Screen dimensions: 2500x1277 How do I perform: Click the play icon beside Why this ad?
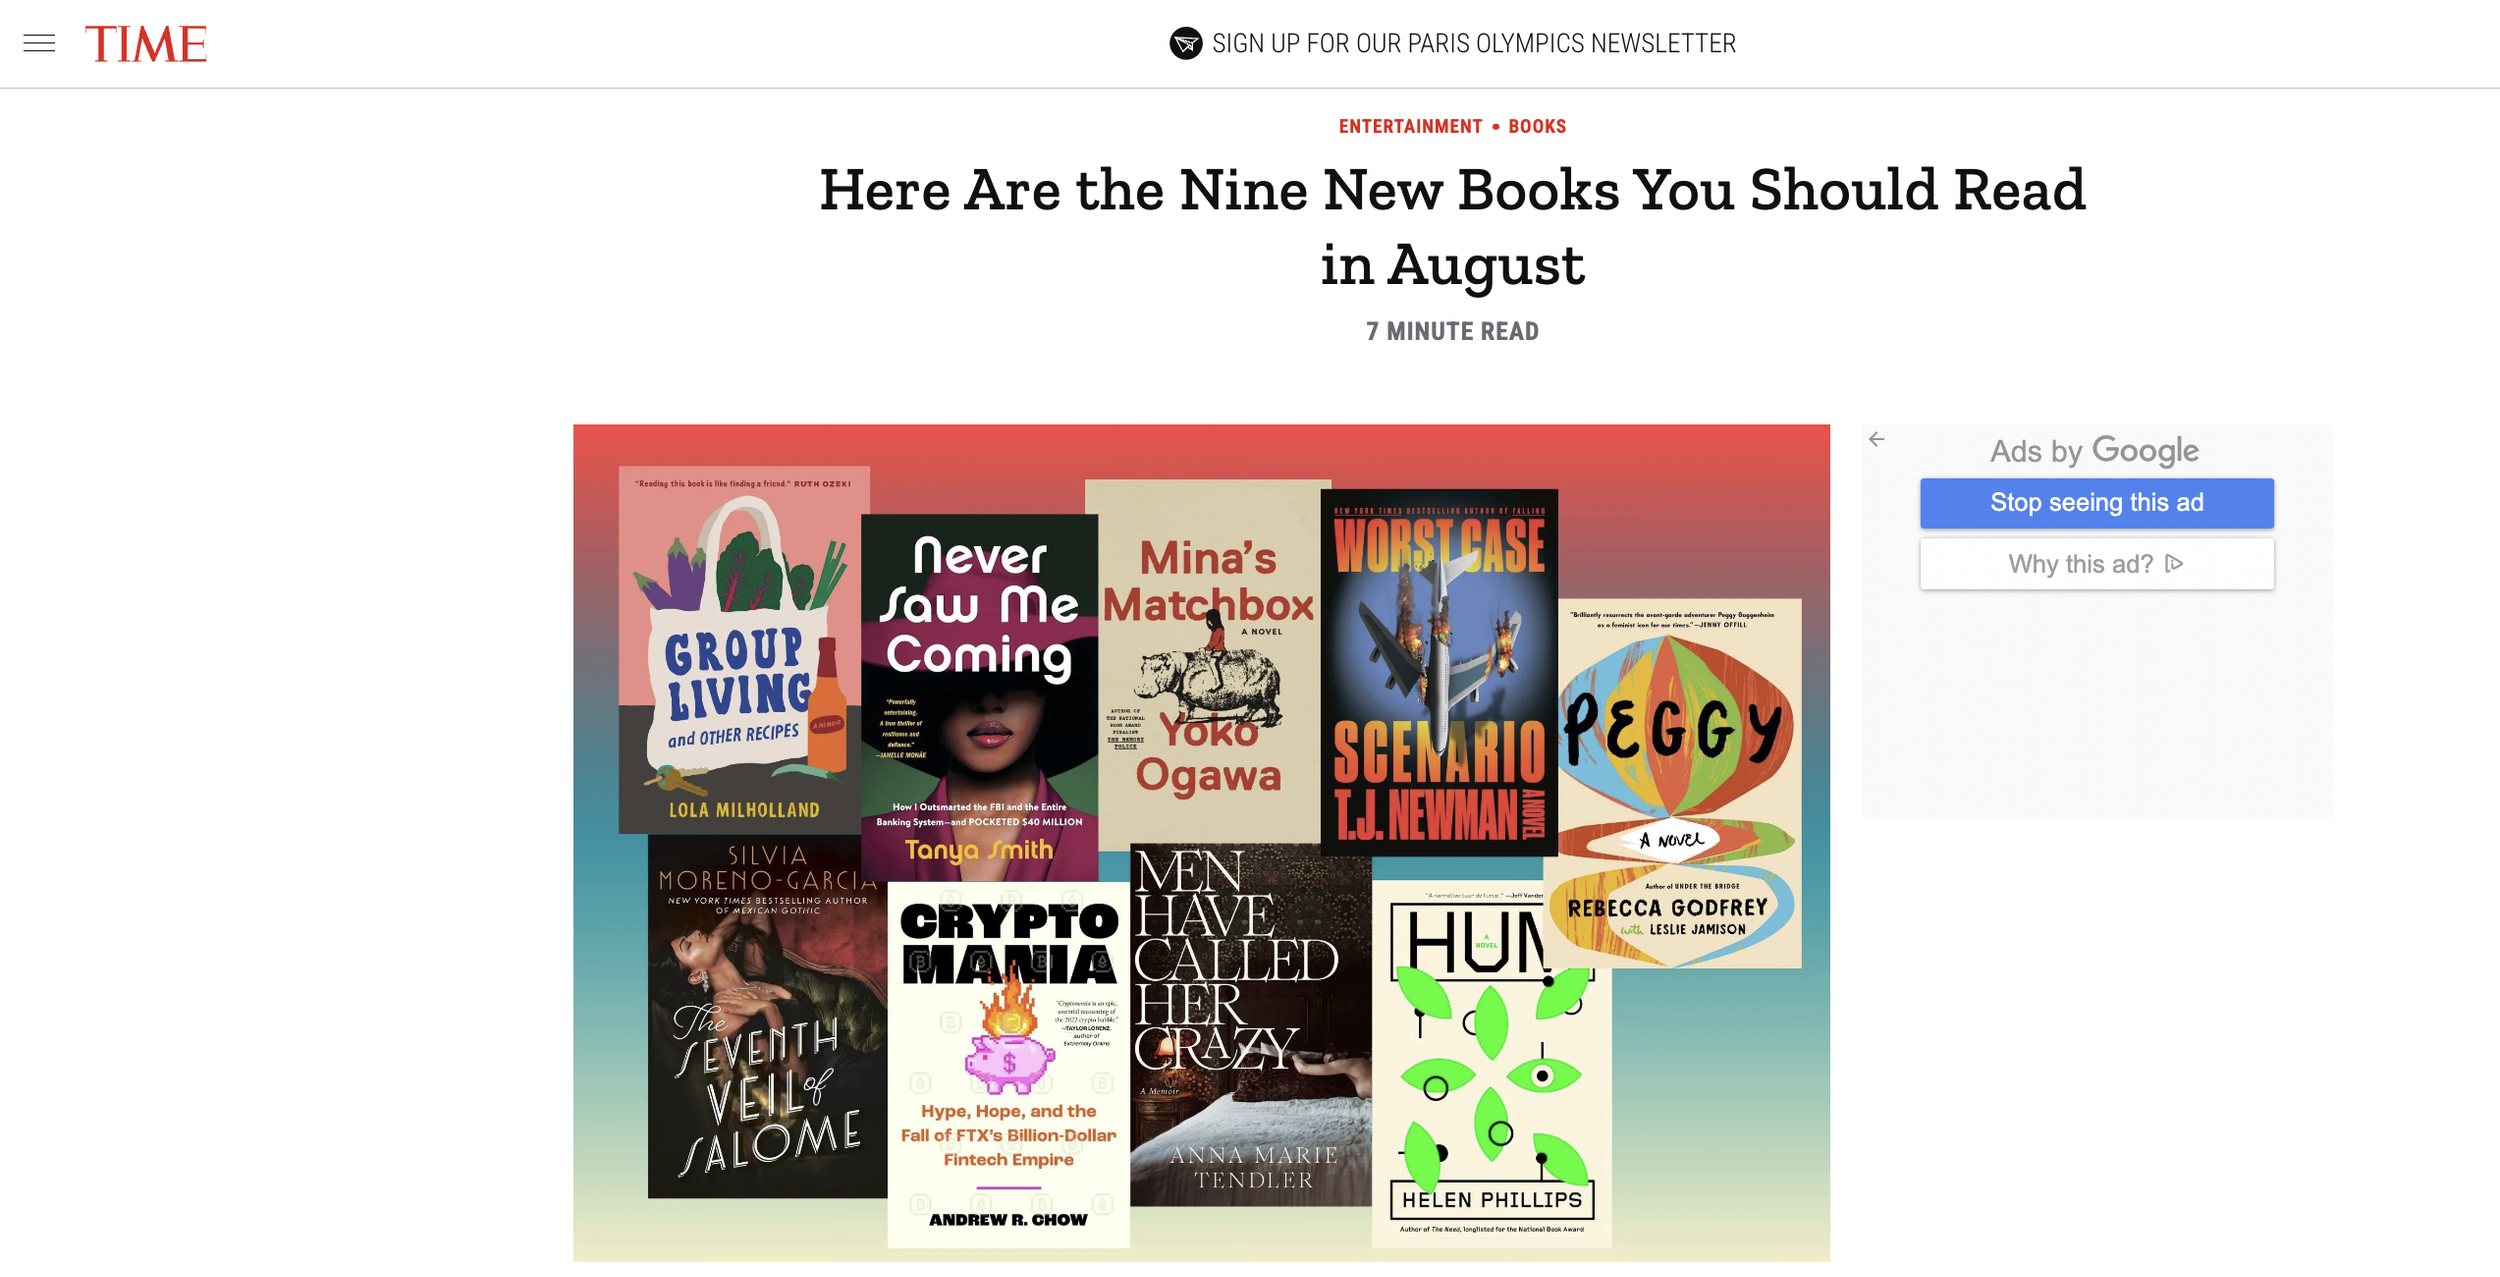pos(2174,564)
